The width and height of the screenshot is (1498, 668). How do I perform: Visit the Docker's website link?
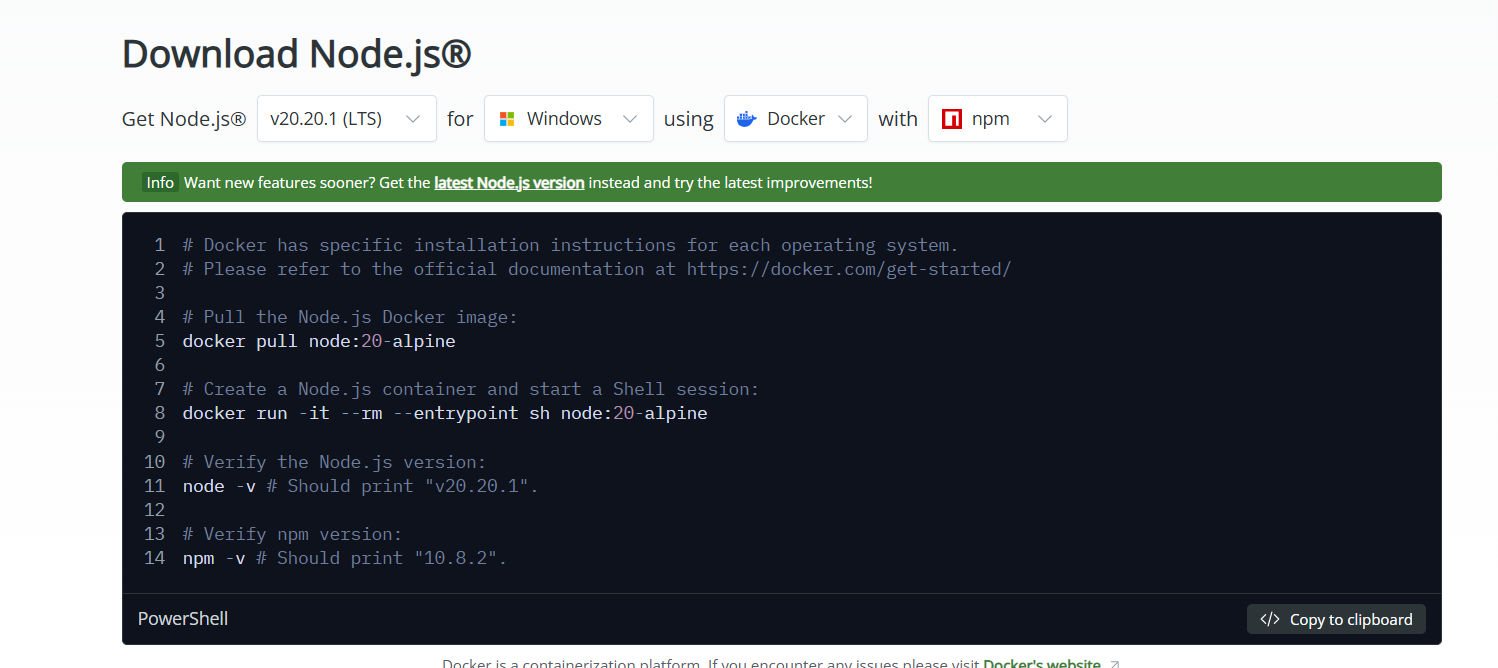pyautogui.click(x=1041, y=664)
